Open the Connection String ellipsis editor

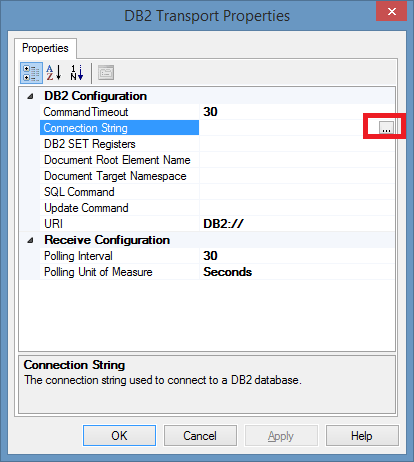click(x=386, y=128)
